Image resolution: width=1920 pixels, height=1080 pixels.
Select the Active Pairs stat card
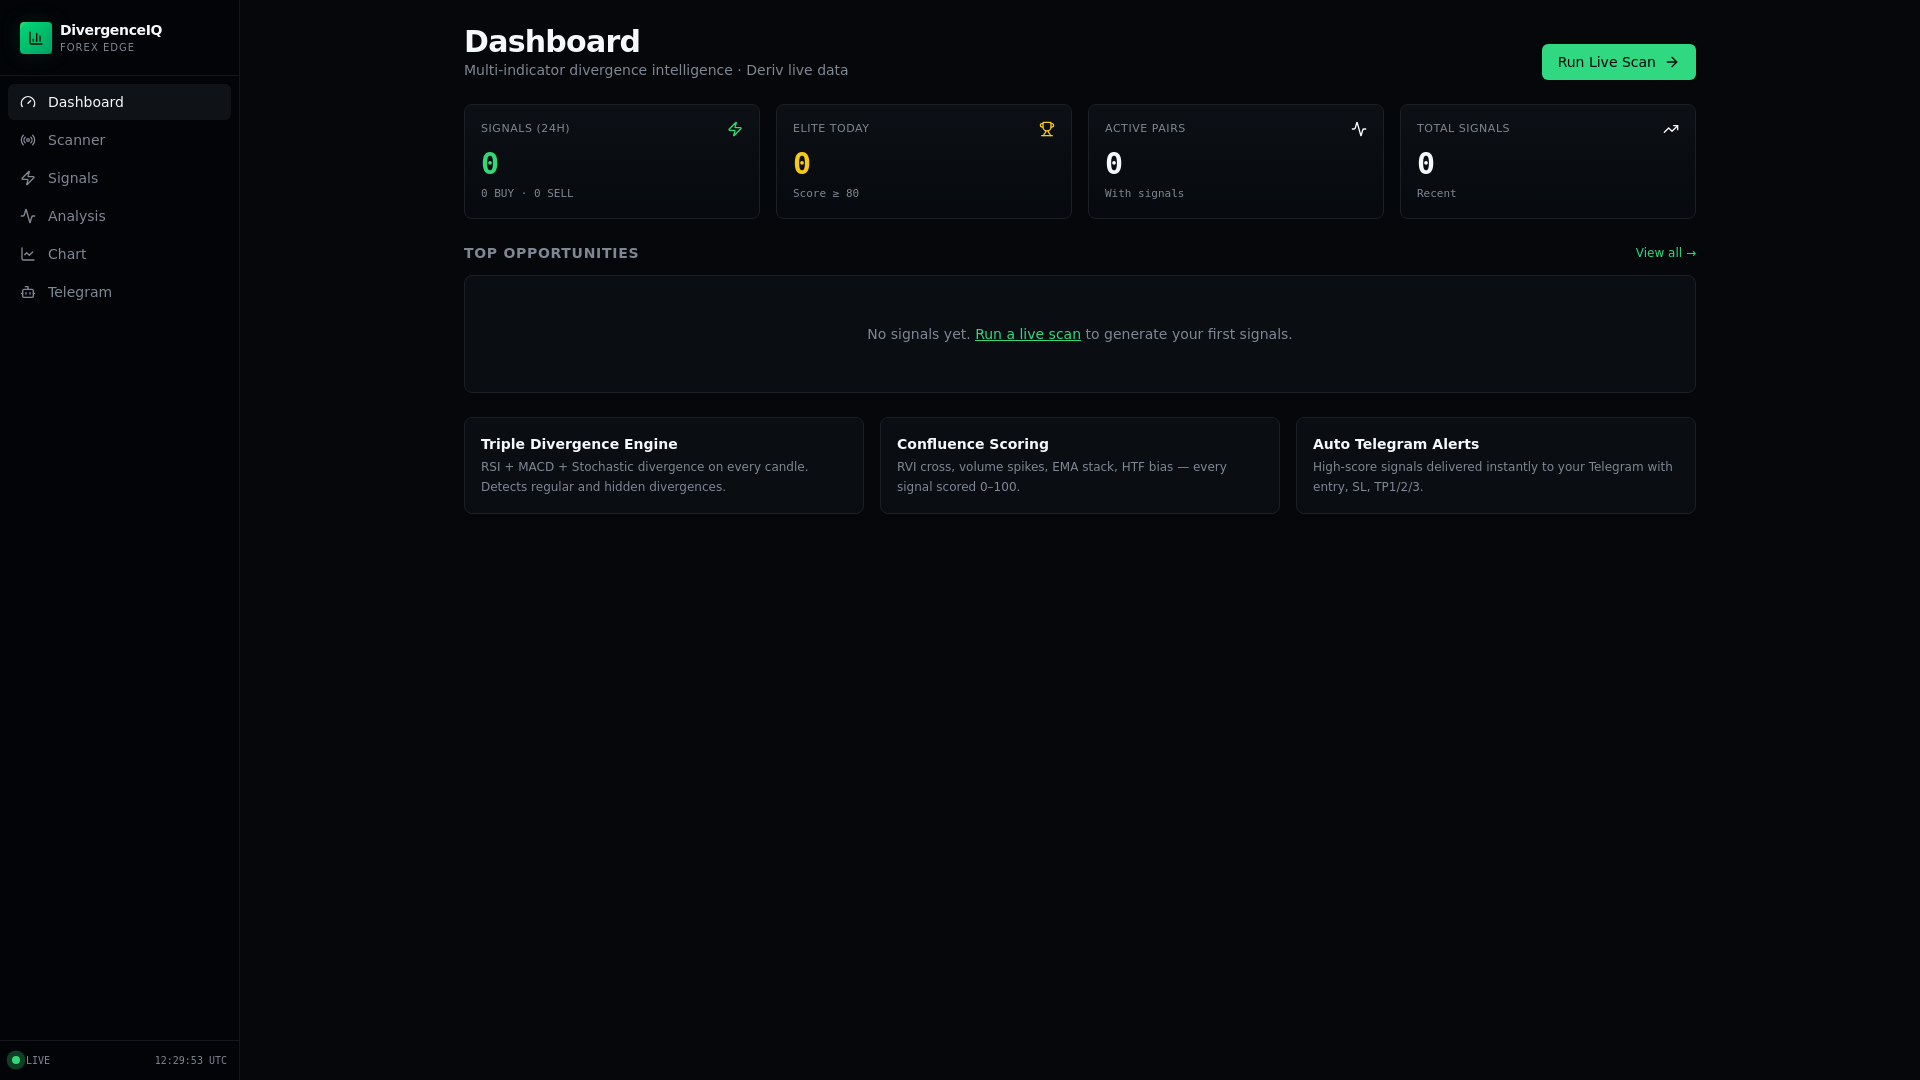(x=1236, y=161)
